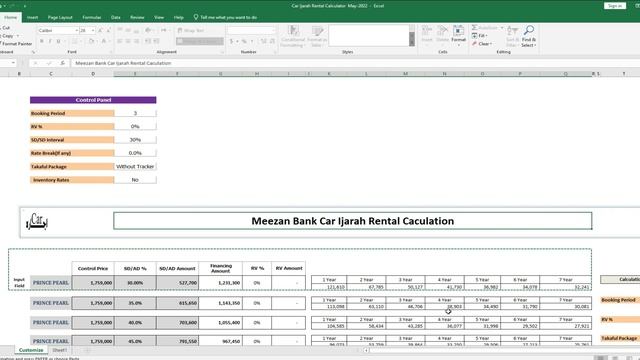Click the Fill down icon
The height and width of the screenshot is (360, 640).
(475, 36)
